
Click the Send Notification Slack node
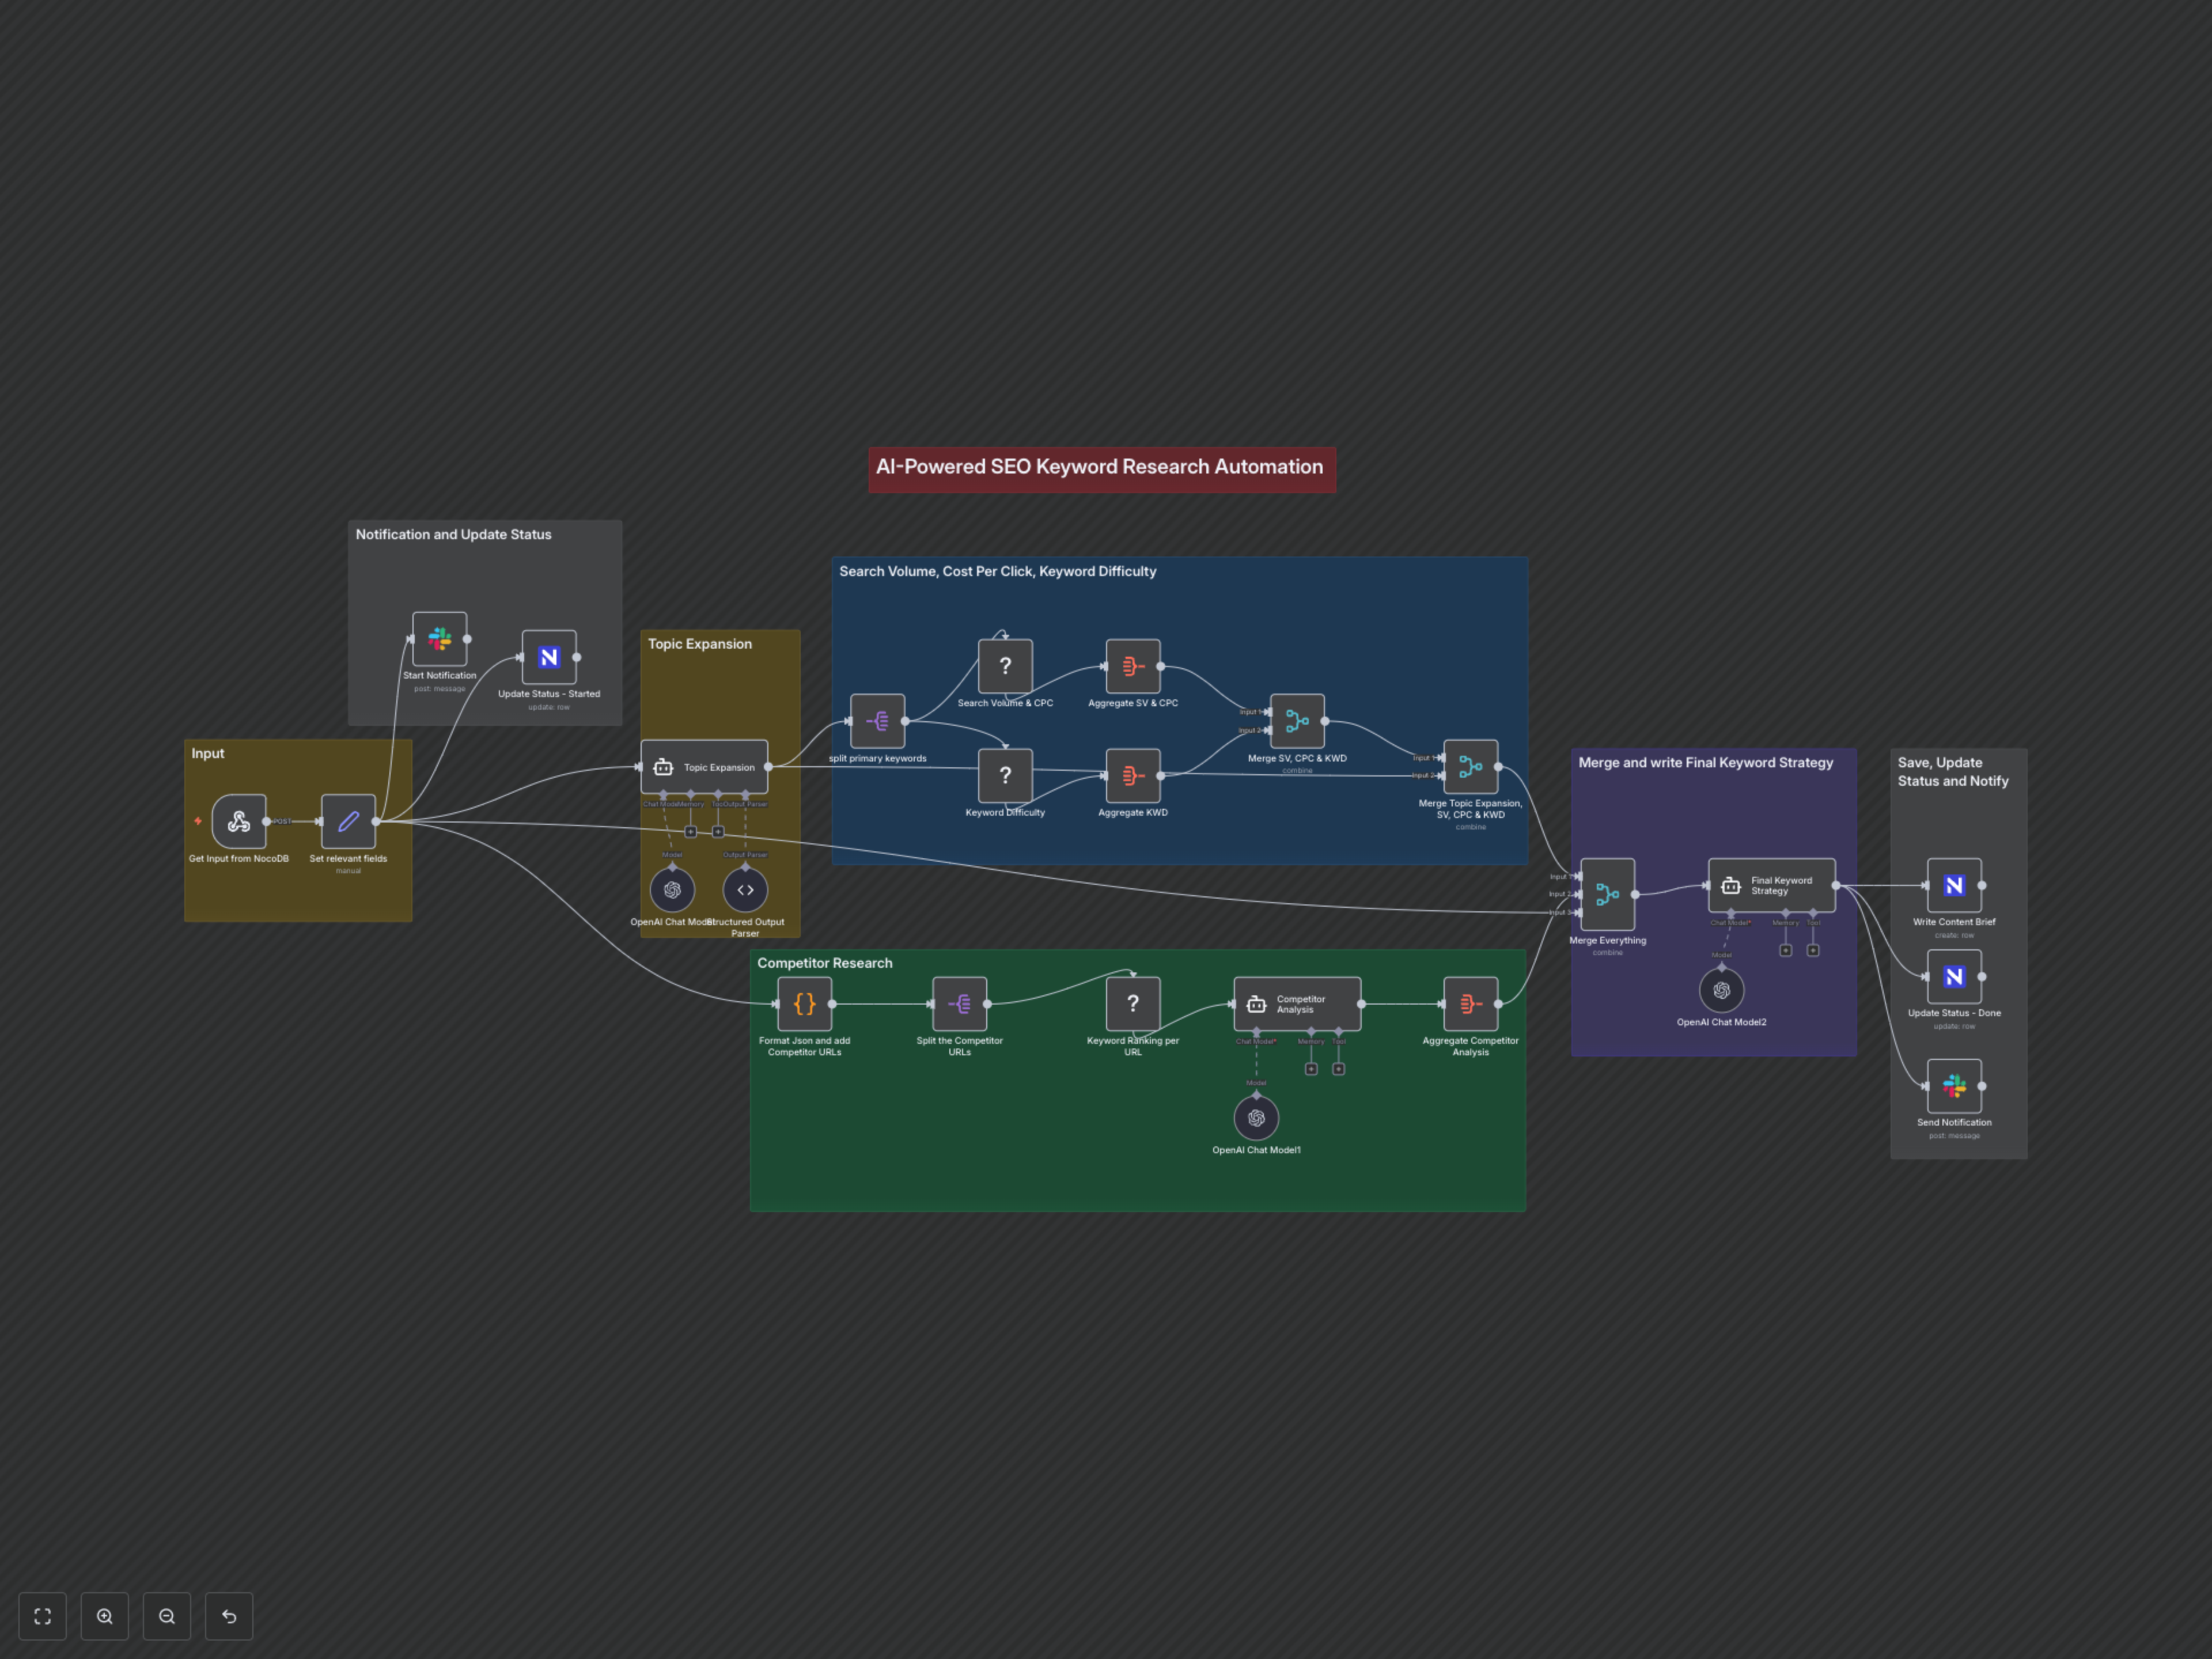coord(1953,1085)
